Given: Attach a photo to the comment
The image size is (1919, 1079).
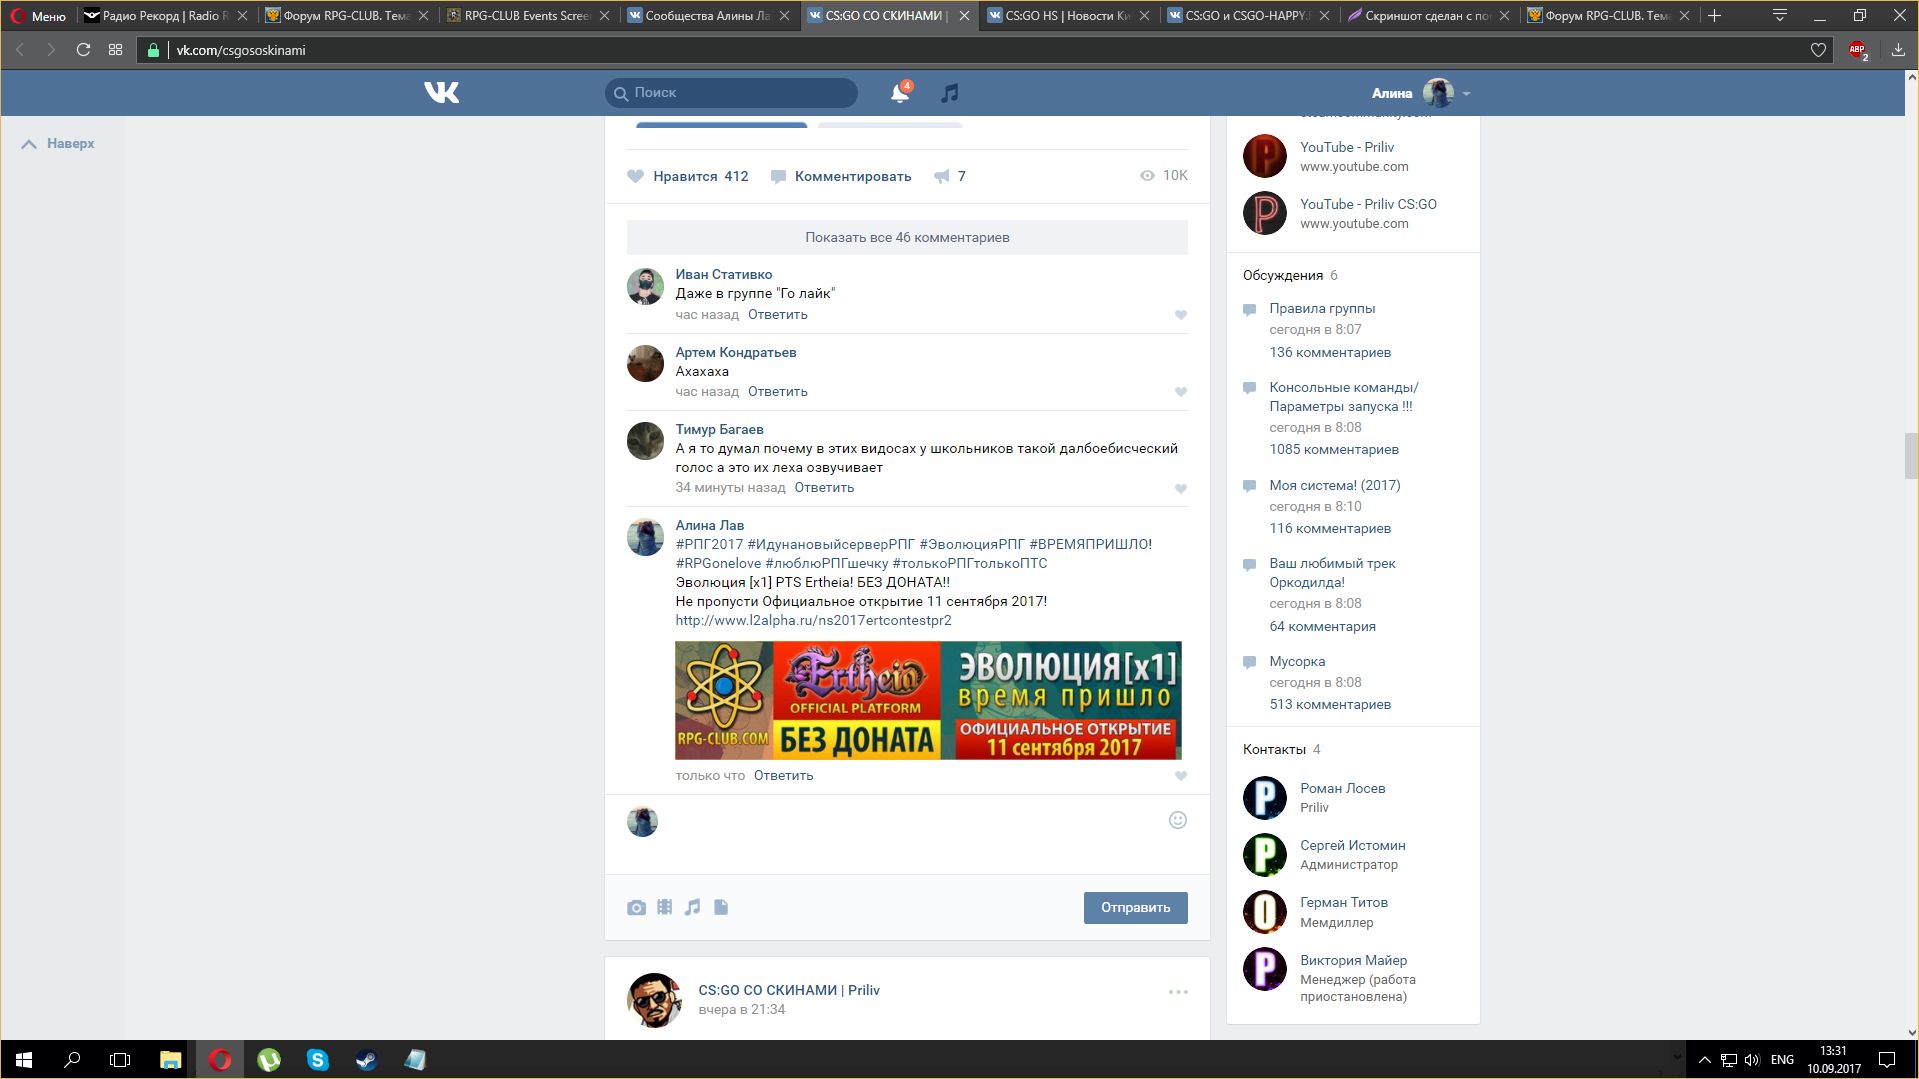Looking at the screenshot, I should [x=636, y=908].
